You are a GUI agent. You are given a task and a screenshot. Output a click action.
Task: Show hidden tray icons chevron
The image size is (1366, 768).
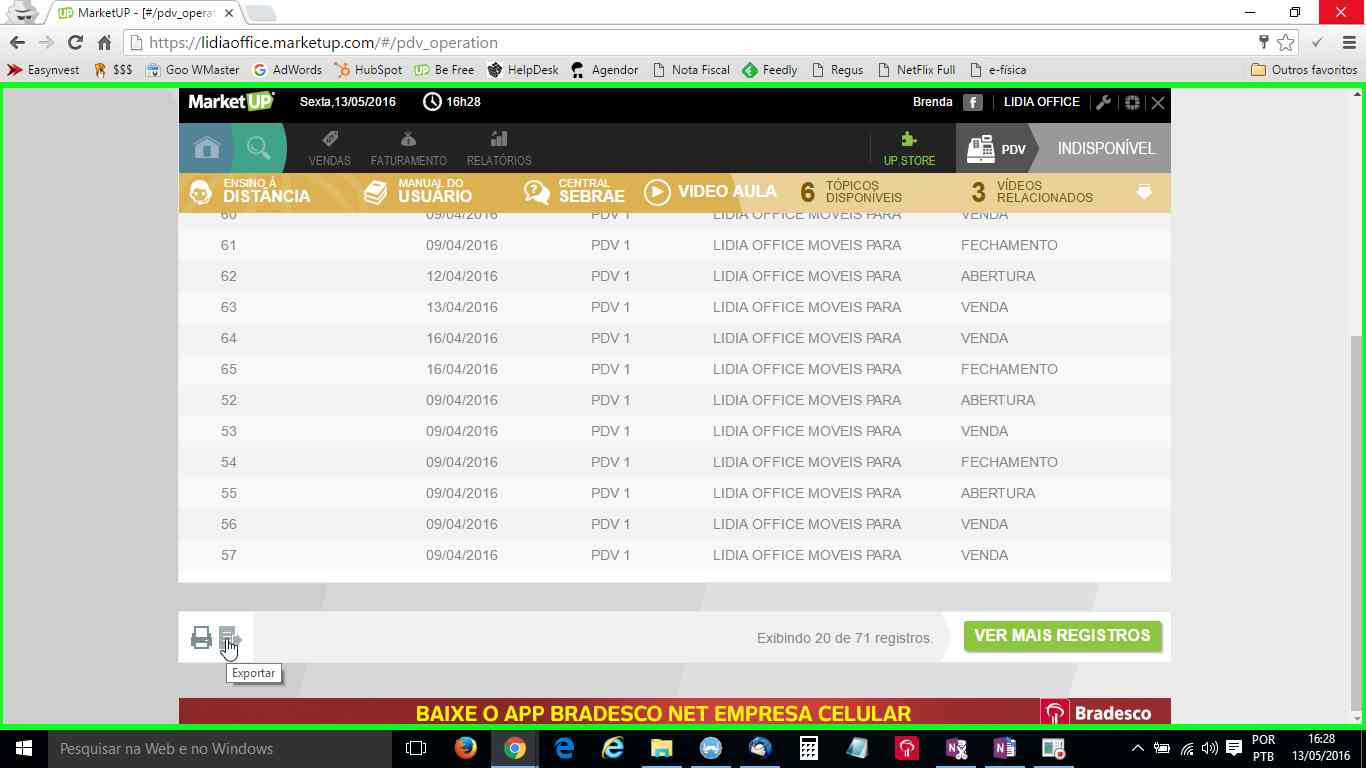1137,748
